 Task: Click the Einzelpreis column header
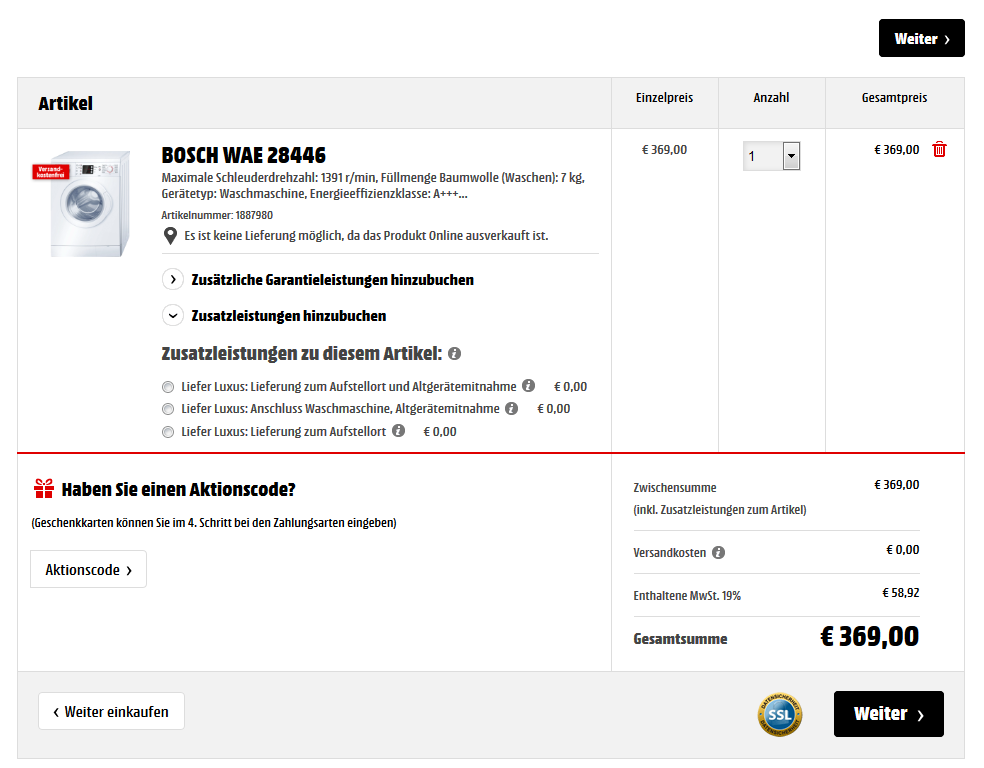point(665,97)
